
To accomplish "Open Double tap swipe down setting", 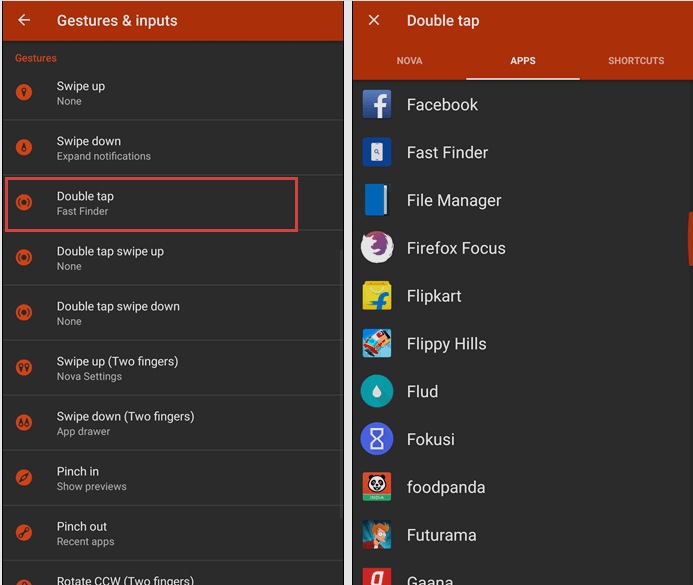I will [x=173, y=313].
